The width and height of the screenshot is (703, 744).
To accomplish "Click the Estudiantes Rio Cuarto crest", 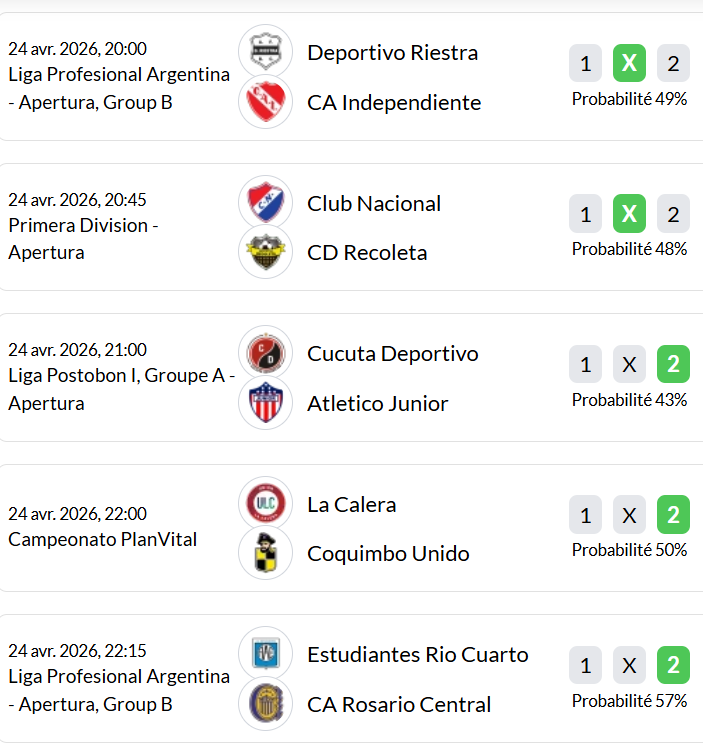I will tap(265, 654).
